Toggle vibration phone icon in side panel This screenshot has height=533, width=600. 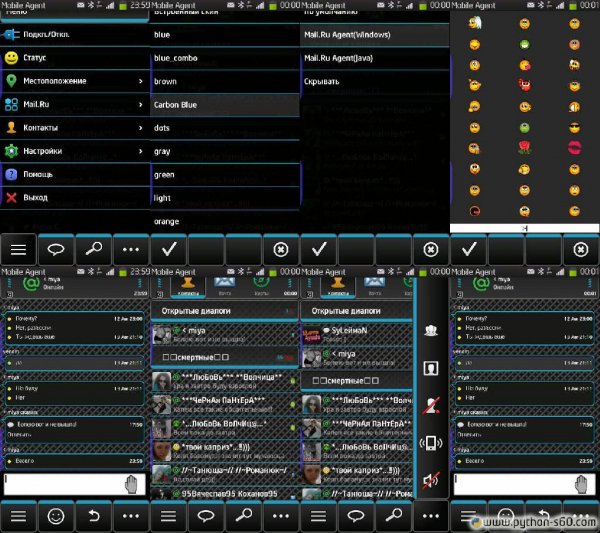click(x=431, y=443)
